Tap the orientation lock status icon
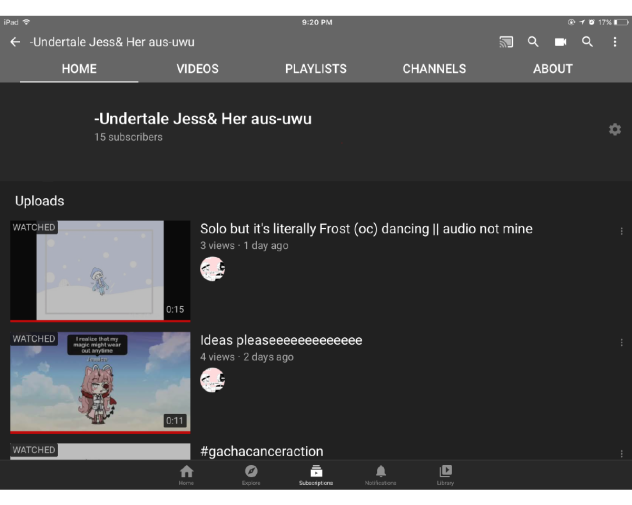 click(x=571, y=22)
